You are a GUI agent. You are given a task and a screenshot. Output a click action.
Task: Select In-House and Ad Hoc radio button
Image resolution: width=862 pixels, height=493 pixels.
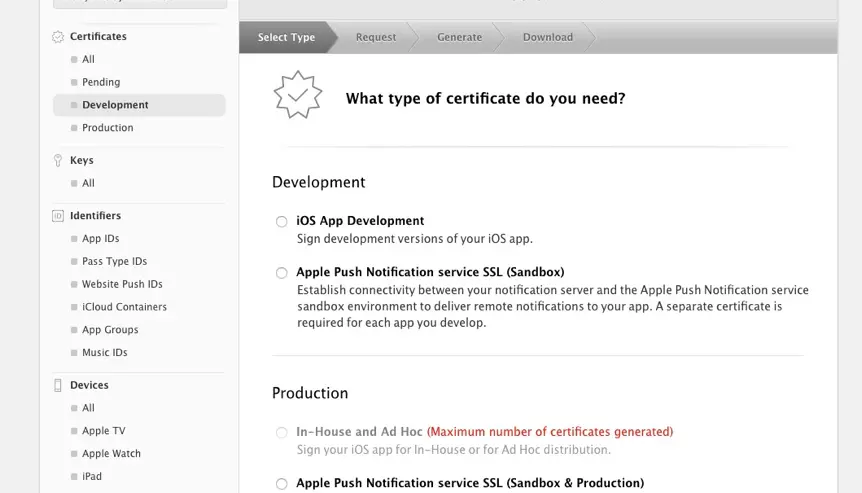coord(281,433)
